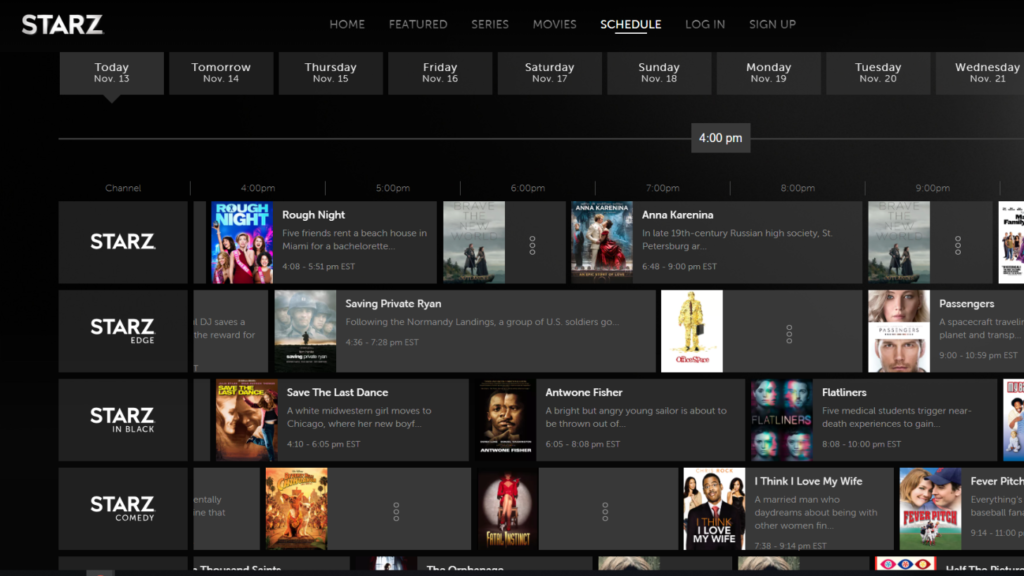The image size is (1024, 576).
Task: Click the Passengers title text
Action: (x=967, y=304)
